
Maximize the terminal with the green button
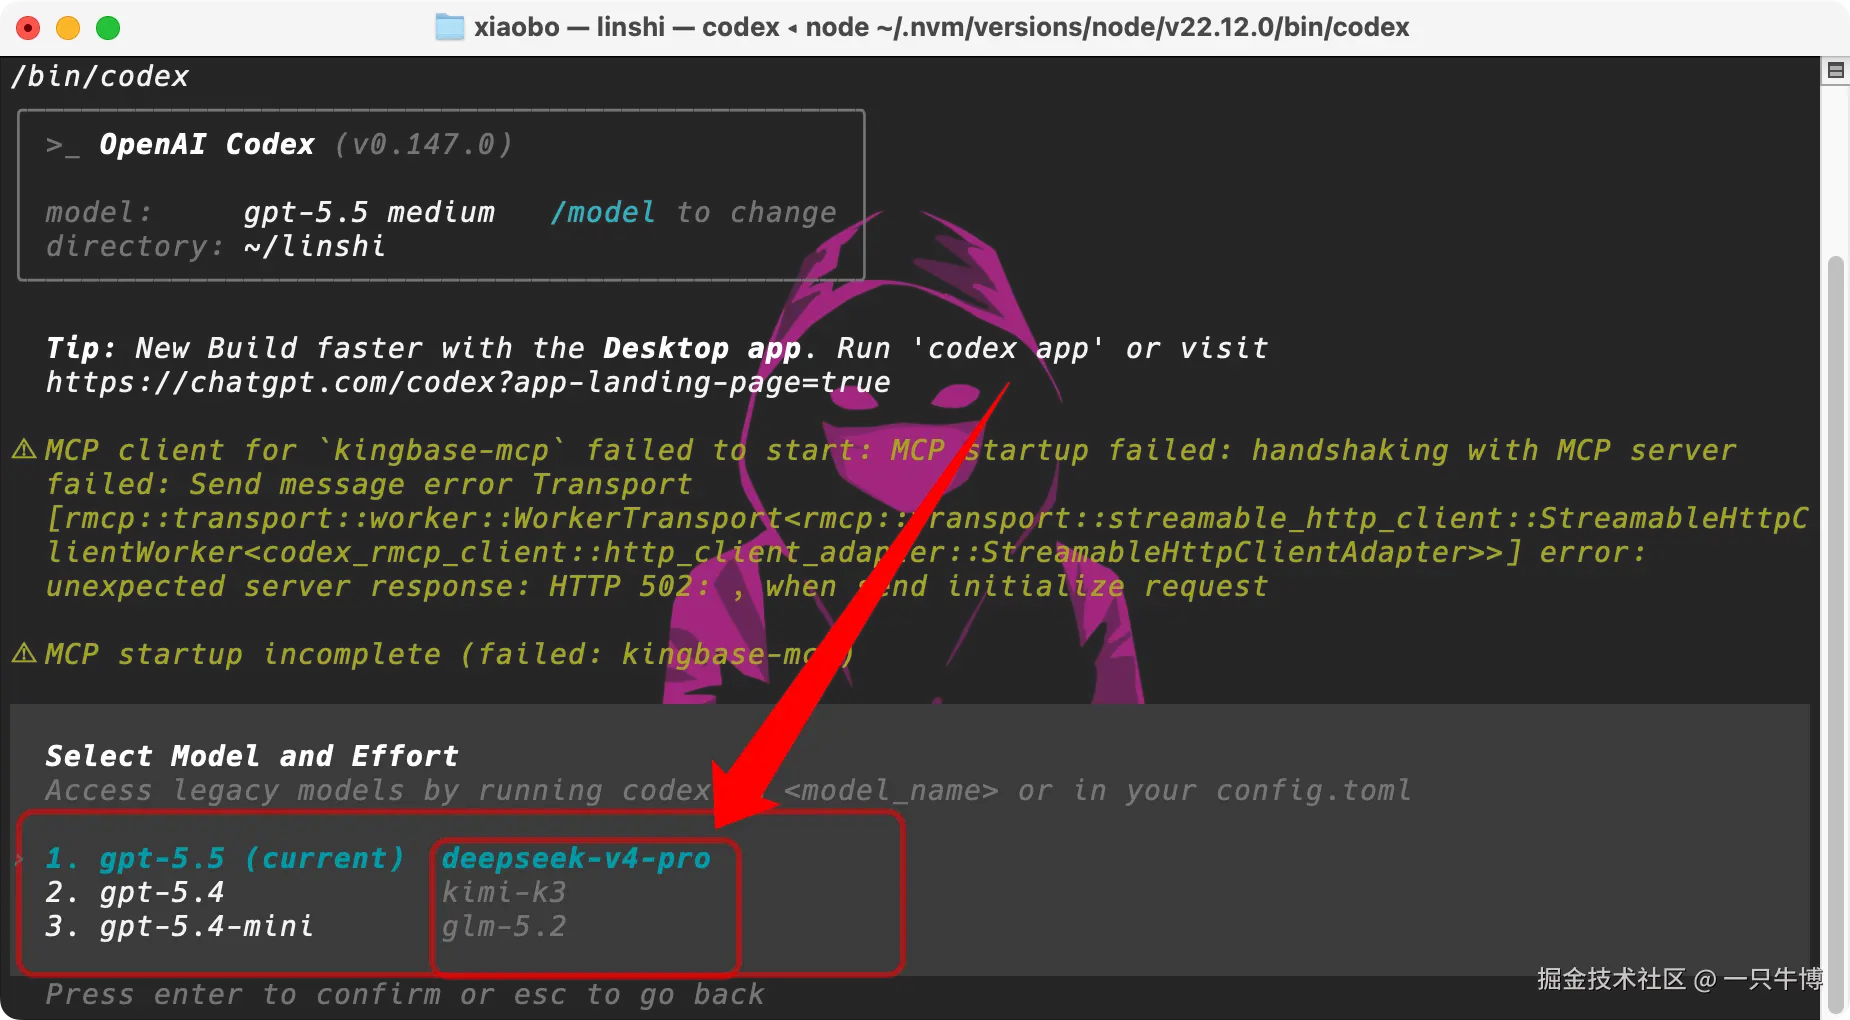108,28
